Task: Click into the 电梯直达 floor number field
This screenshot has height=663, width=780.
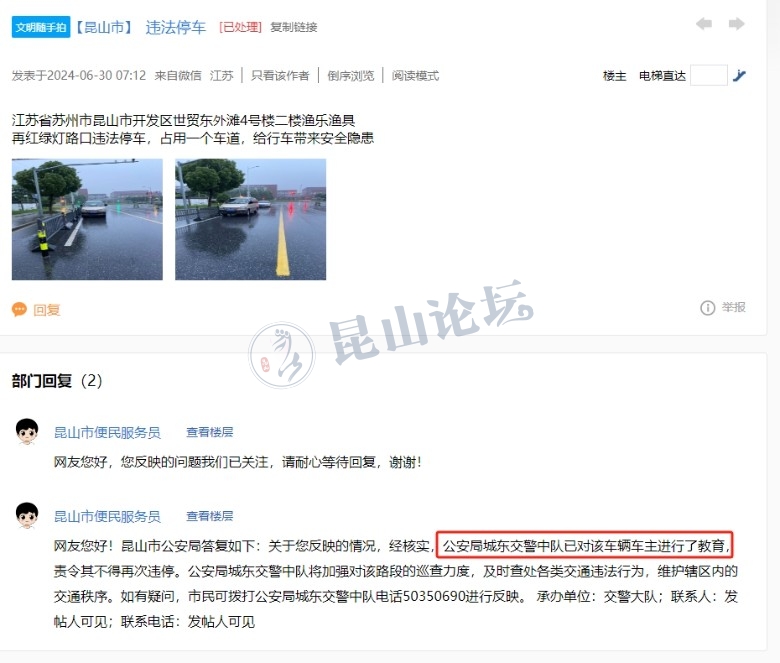Action: 709,76
